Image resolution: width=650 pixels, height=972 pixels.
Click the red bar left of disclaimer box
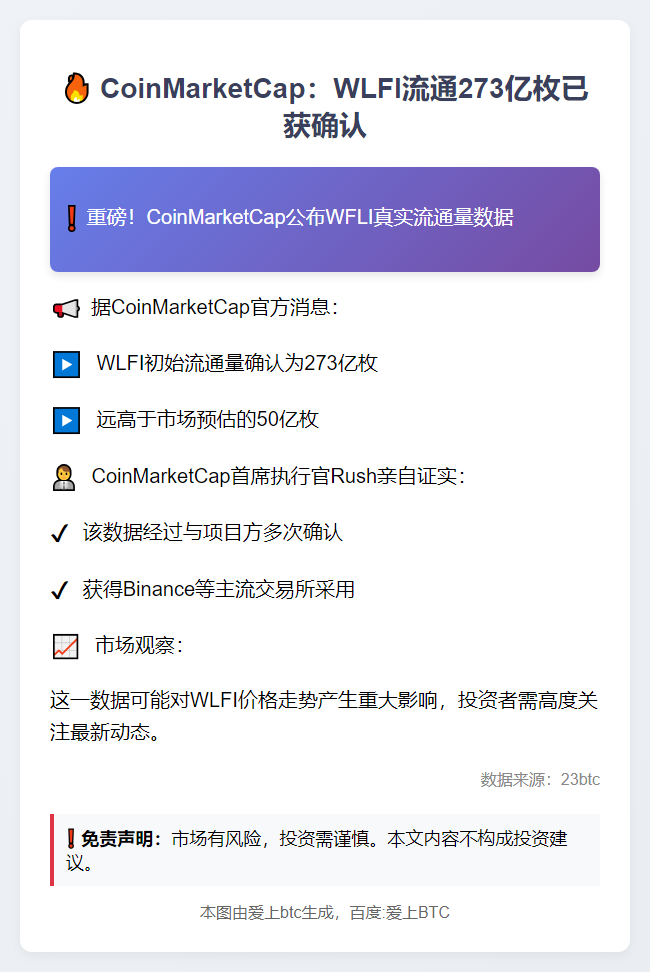(x=52, y=850)
